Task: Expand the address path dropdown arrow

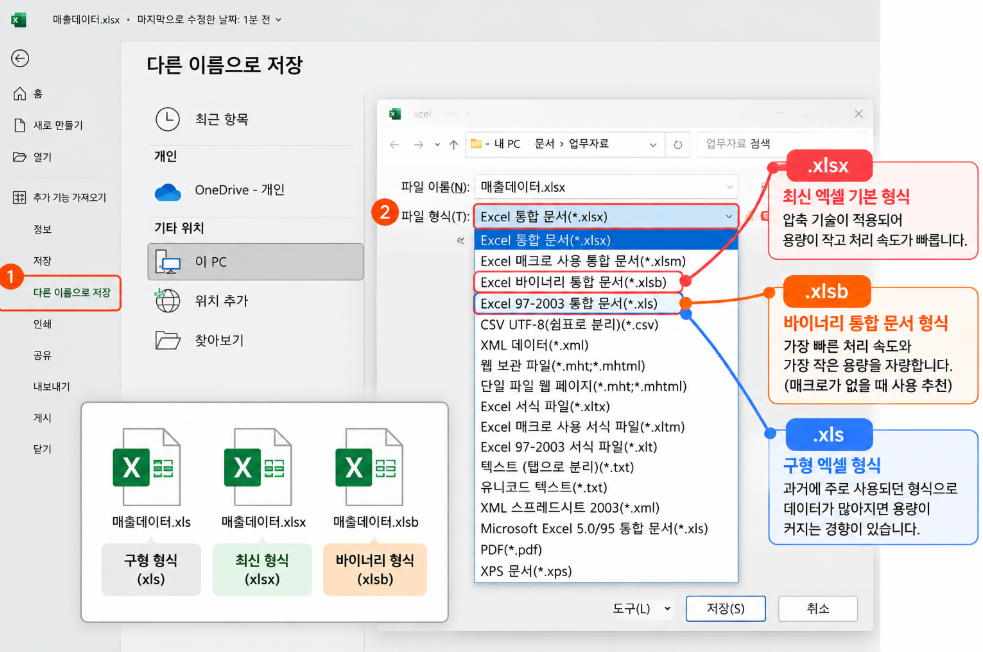Action: pyautogui.click(x=653, y=145)
